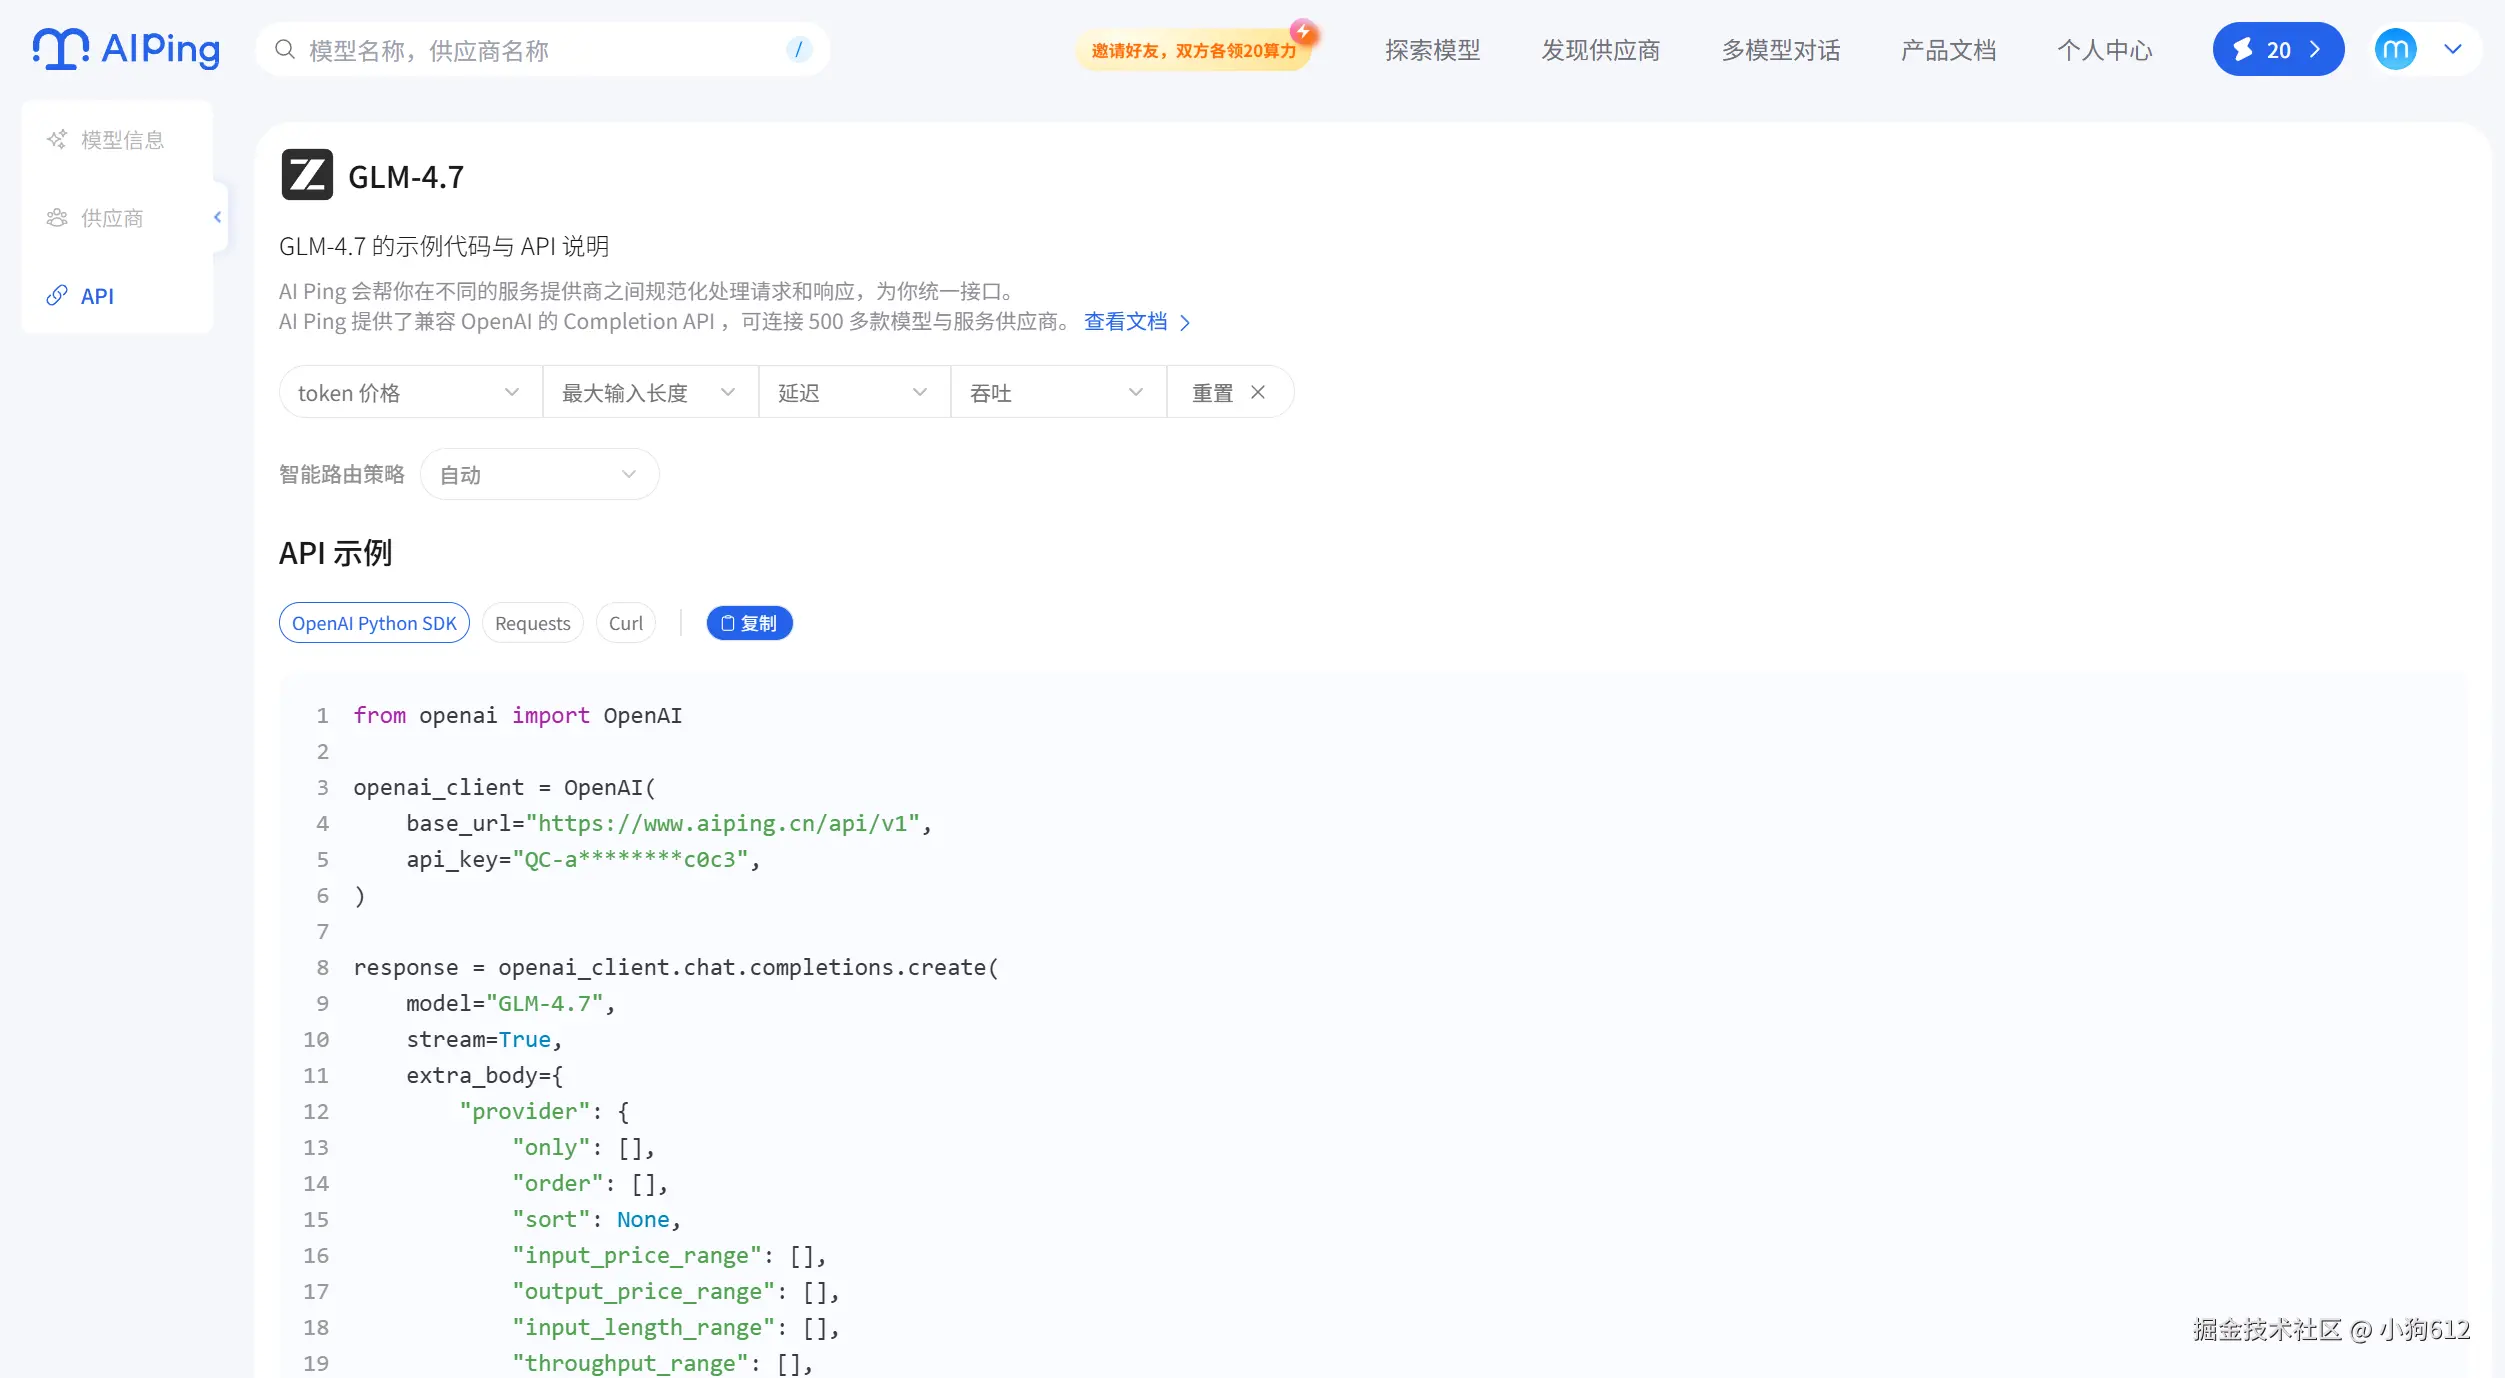Collapse the sidebar with arrow handle

[218, 217]
